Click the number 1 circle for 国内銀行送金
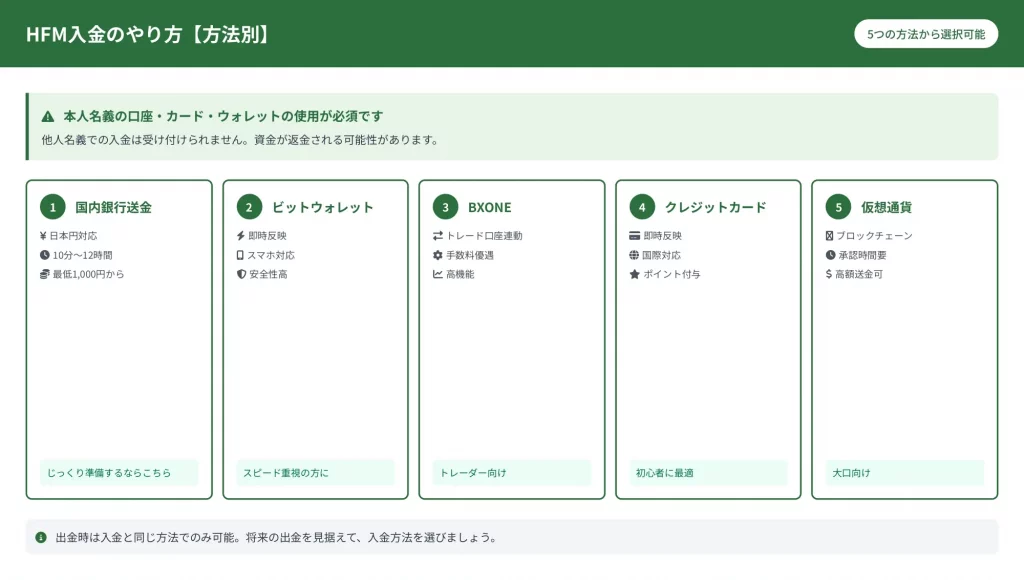Viewport: 1024px width, 580px height. click(x=52, y=207)
